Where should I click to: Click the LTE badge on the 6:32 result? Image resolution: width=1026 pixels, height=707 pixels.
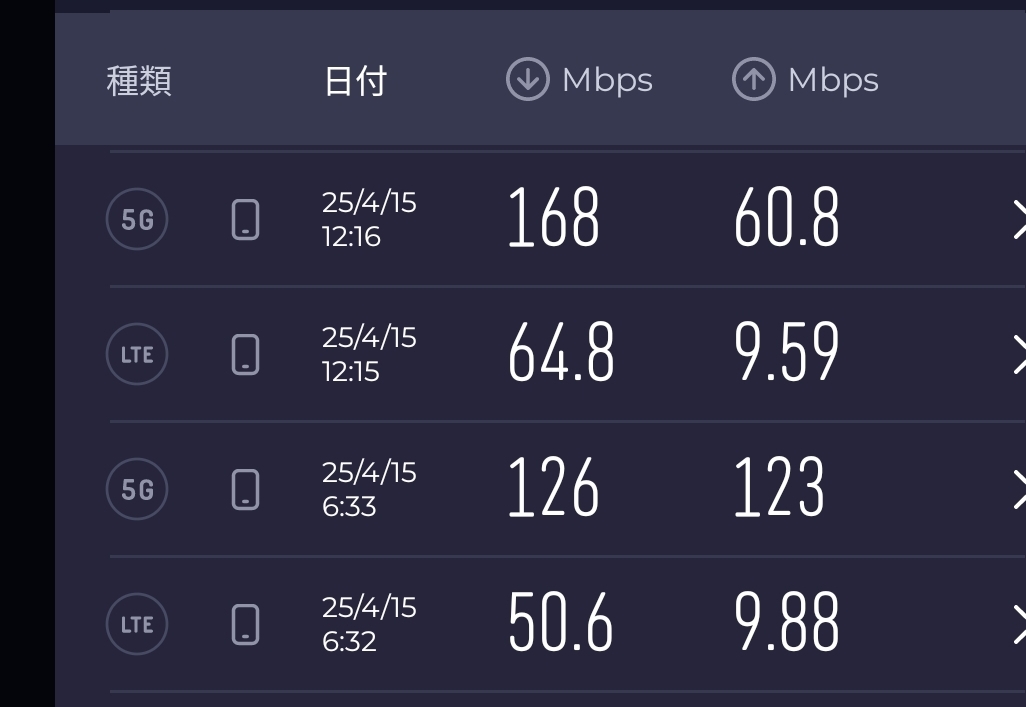coord(137,624)
